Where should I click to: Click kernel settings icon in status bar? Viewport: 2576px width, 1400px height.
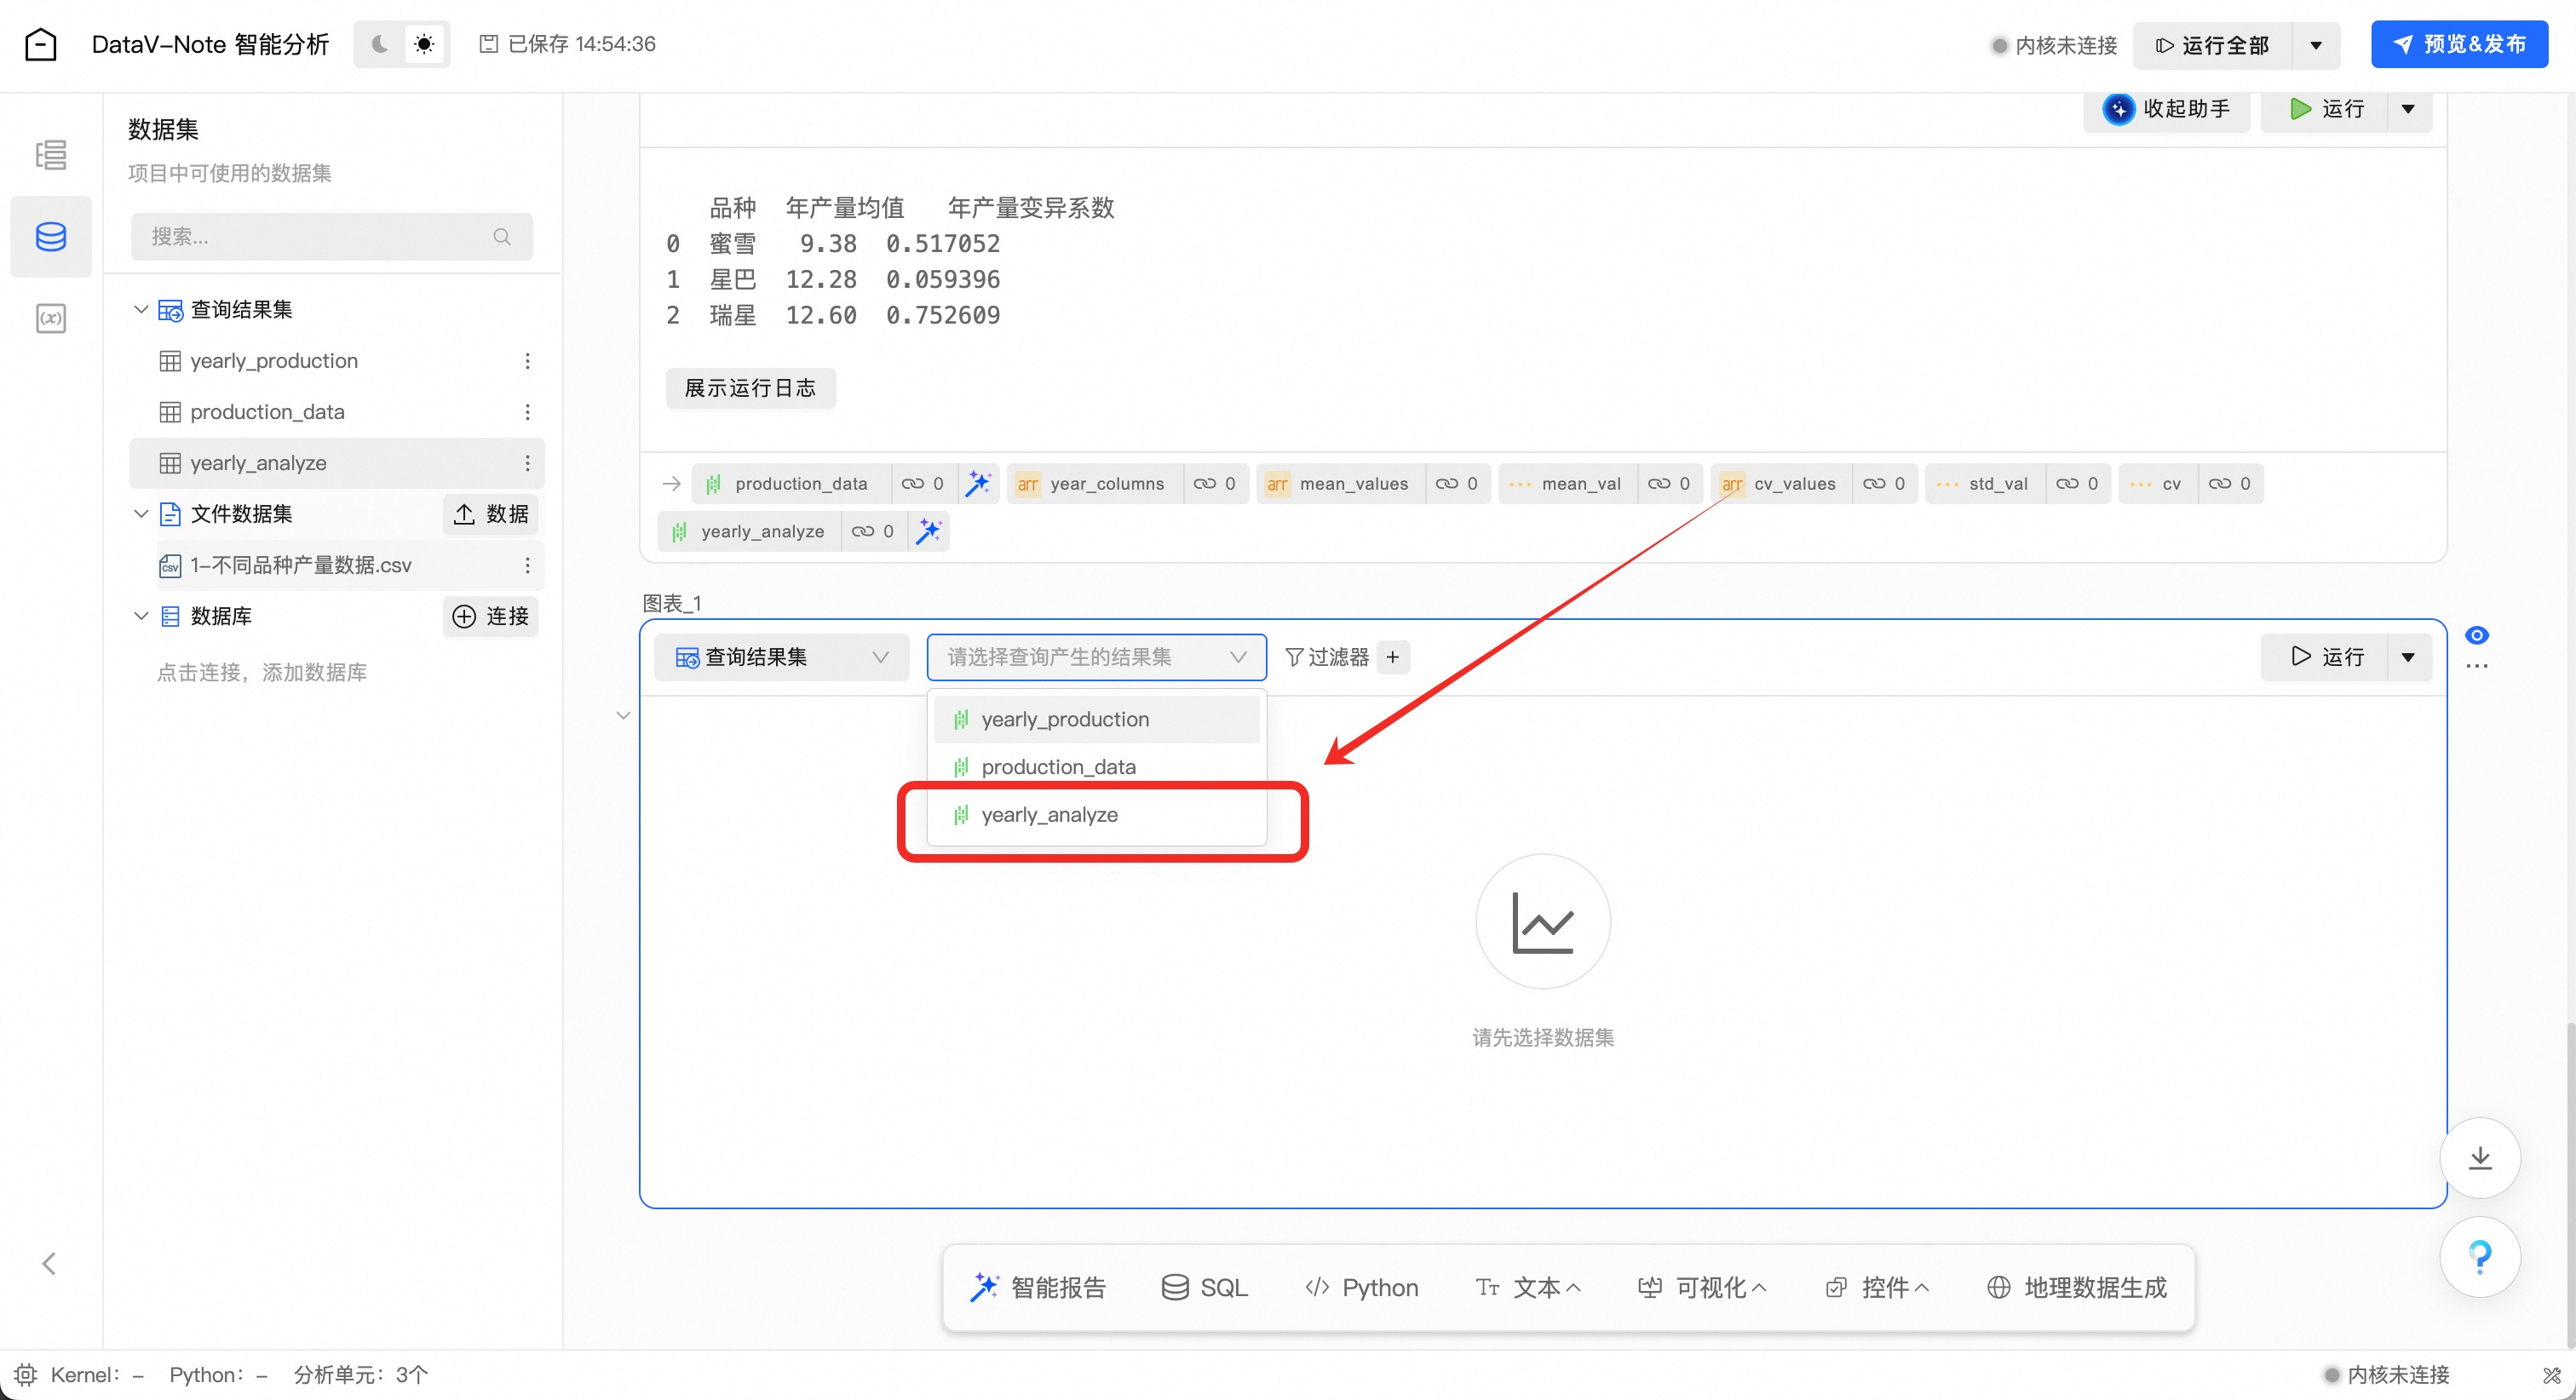pos(26,1375)
